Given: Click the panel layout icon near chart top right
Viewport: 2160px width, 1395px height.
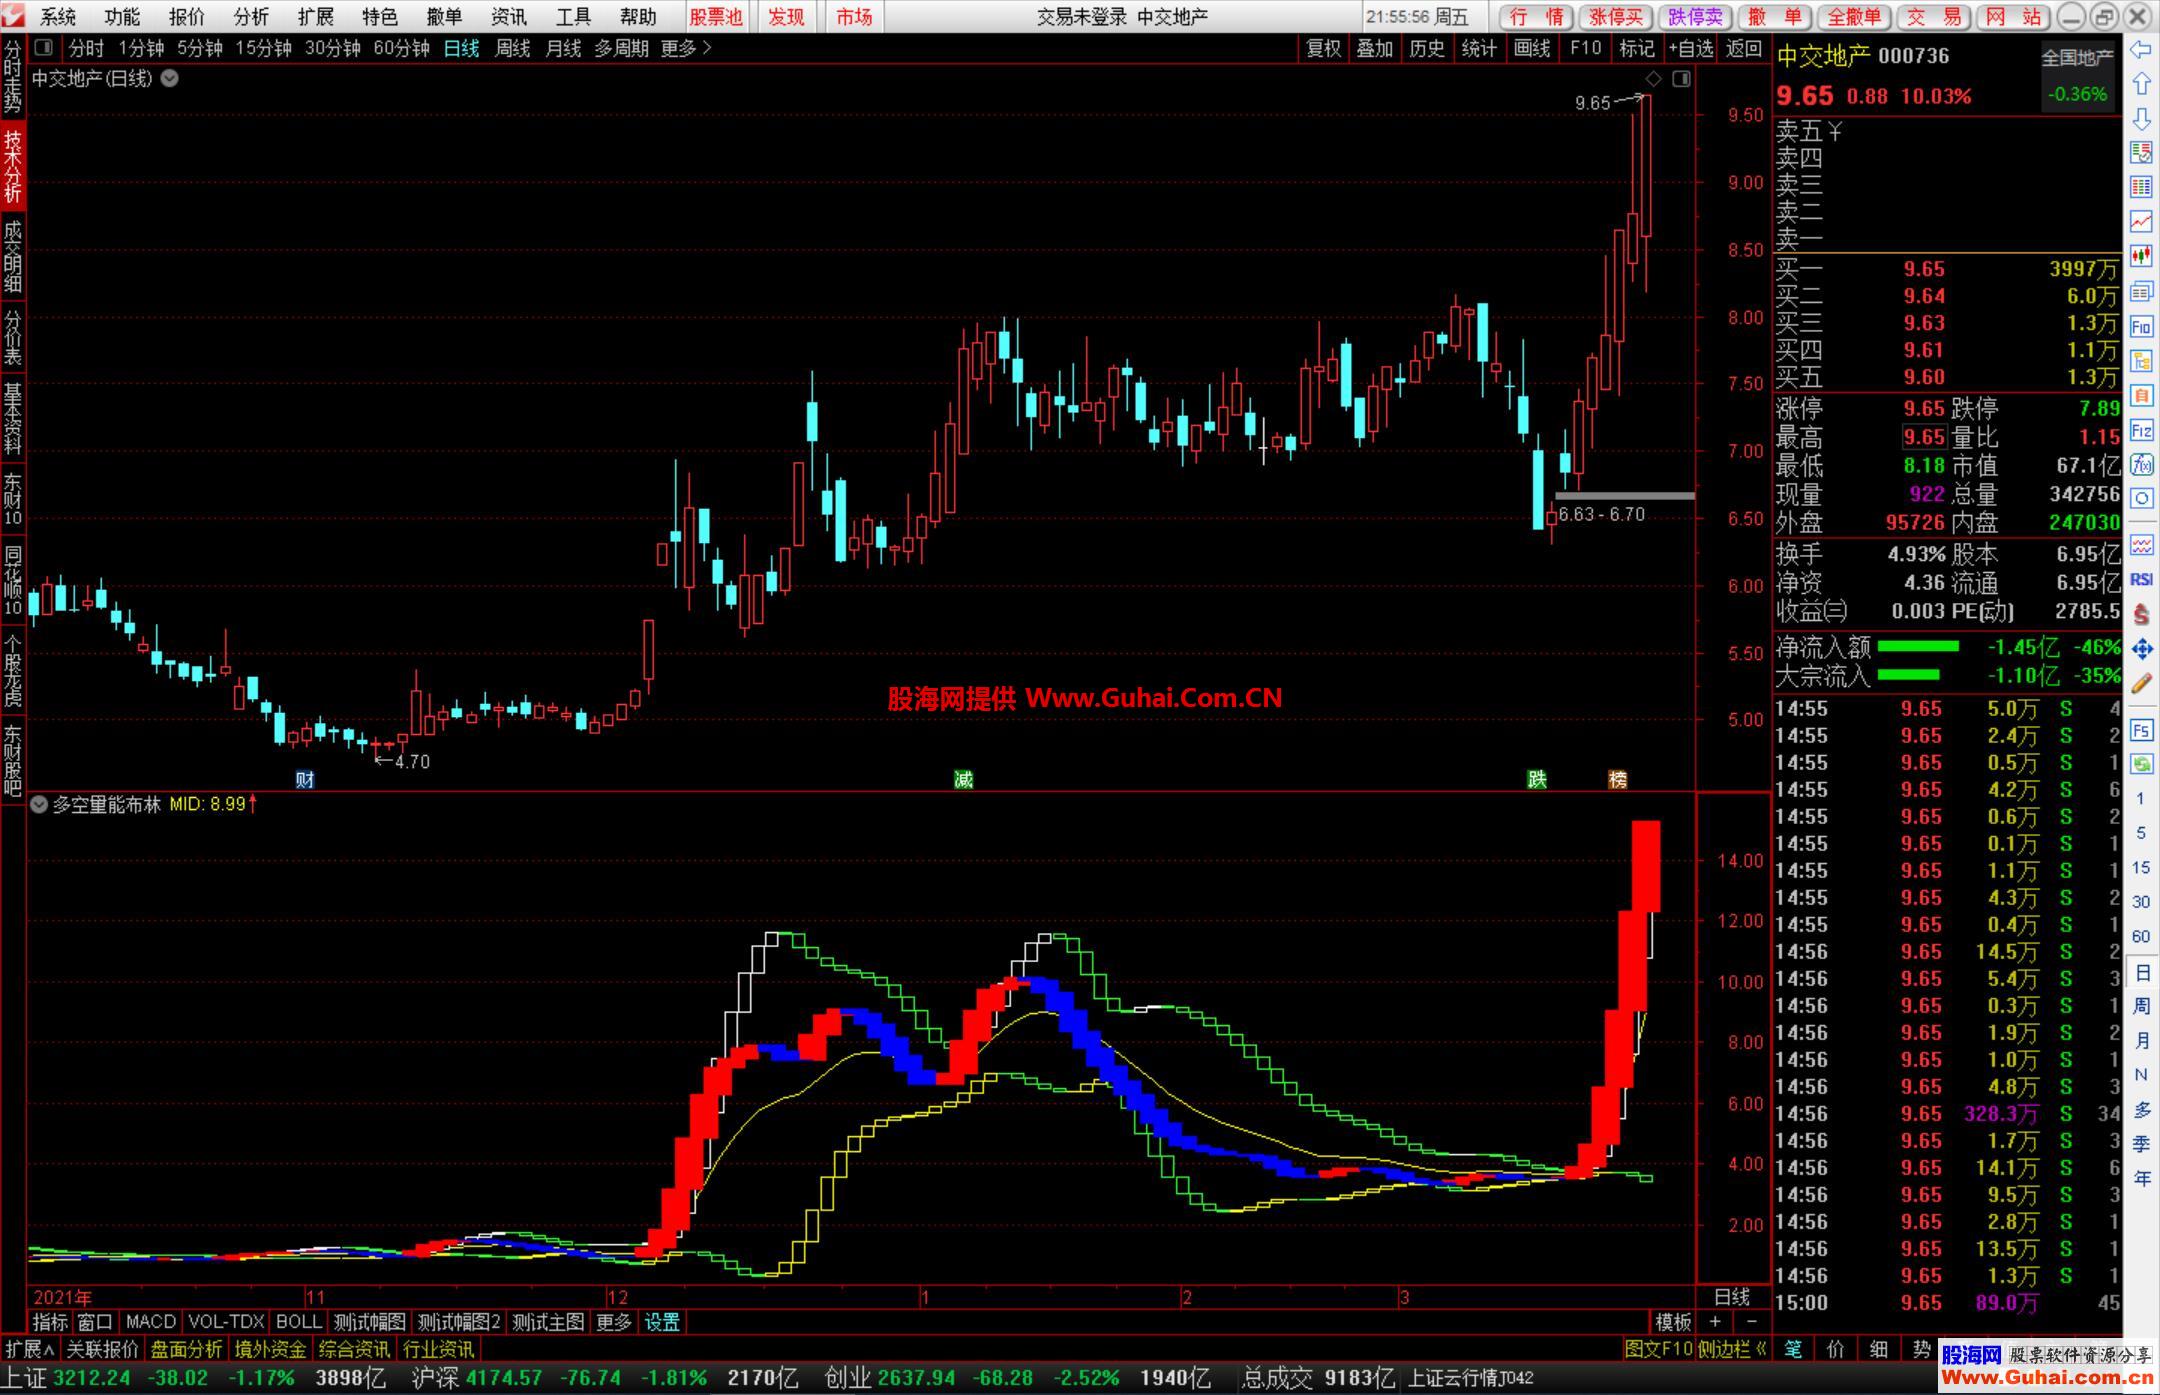Looking at the screenshot, I should coord(1681,79).
